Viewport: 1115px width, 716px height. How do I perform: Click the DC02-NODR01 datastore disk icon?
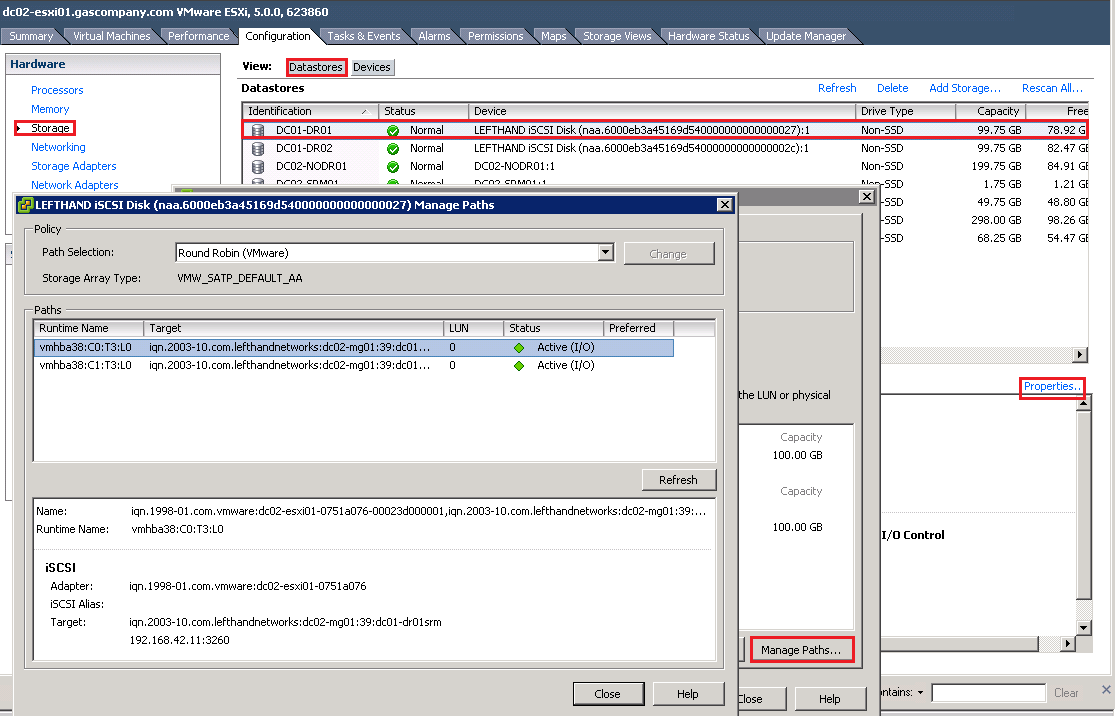coord(257,166)
